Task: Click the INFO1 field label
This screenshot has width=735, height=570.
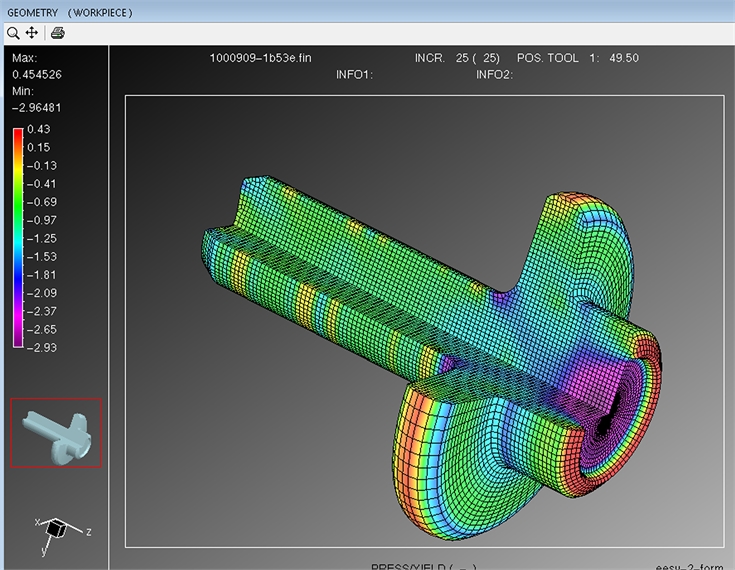Action: click(354, 74)
